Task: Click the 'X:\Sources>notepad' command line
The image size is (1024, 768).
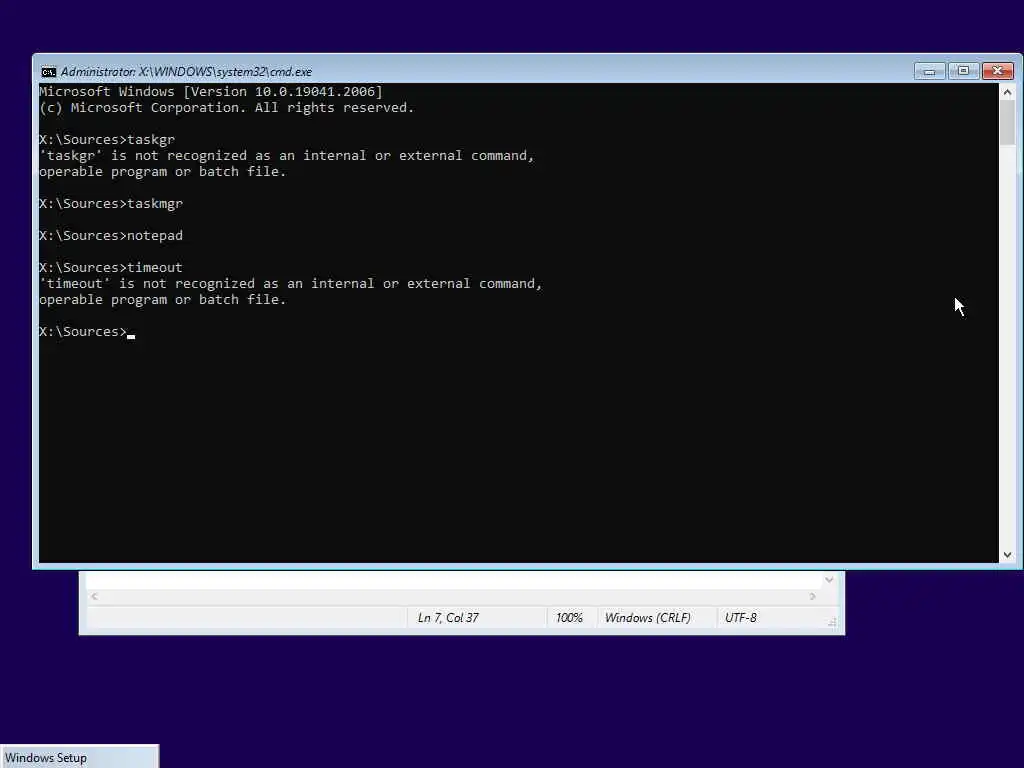Action: pyautogui.click(x=111, y=236)
